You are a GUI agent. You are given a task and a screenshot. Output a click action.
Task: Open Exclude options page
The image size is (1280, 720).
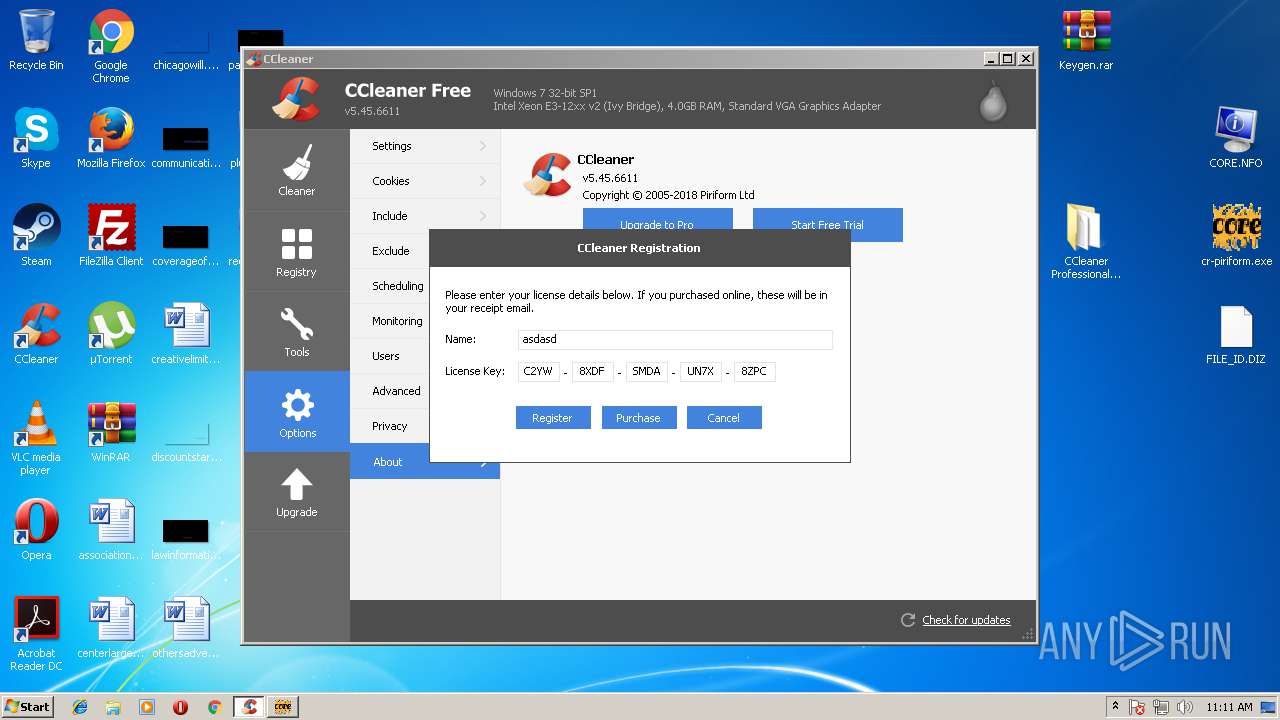pos(390,251)
